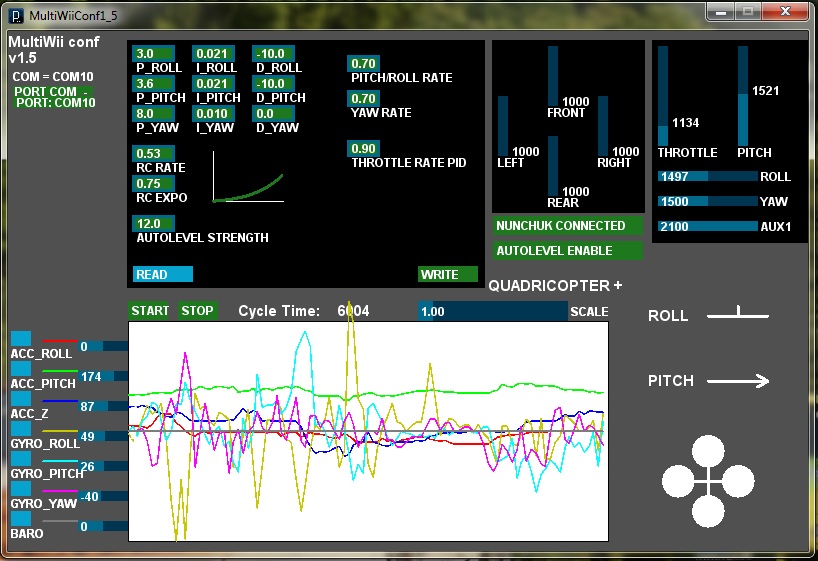
Task: Toggle the AUTOLEVEL ENABLE indicator
Action: (568, 250)
